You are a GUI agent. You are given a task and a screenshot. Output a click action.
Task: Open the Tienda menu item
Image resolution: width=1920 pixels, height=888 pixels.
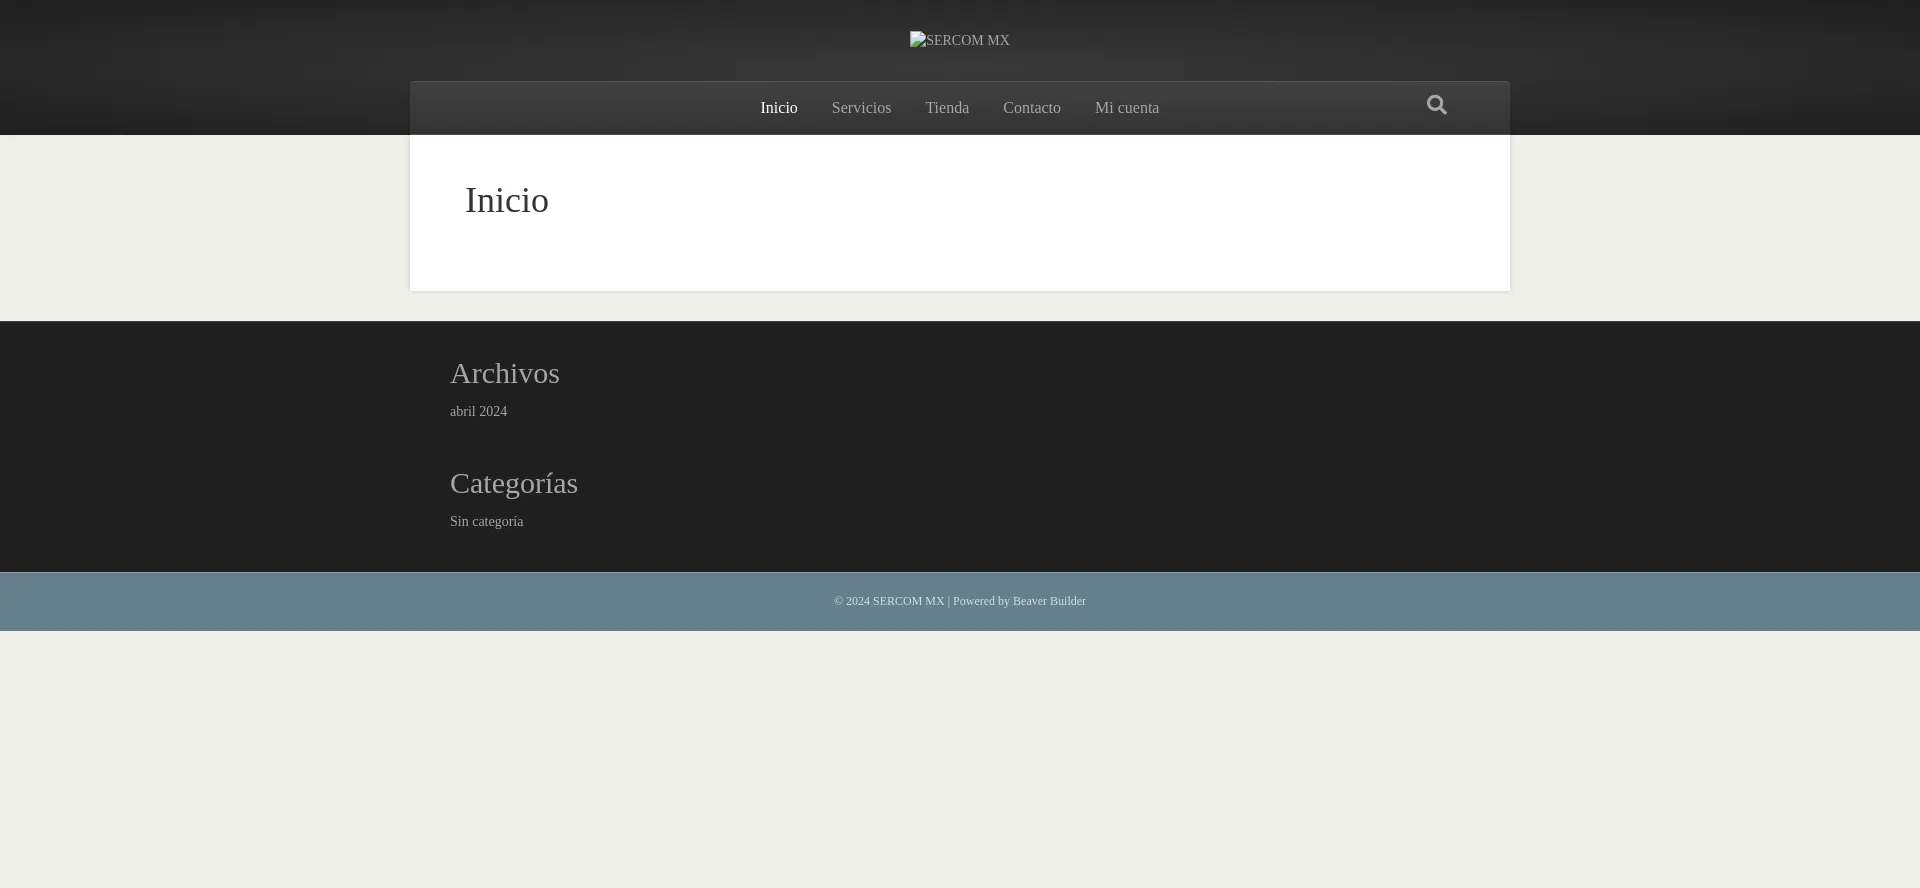tap(947, 108)
